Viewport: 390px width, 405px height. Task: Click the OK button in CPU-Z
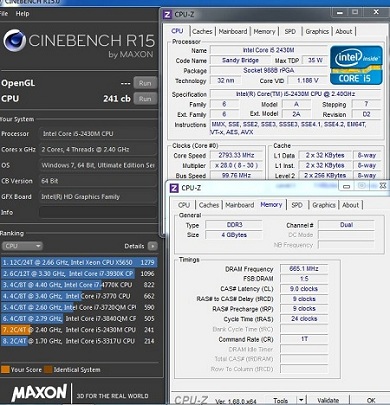(371, 400)
